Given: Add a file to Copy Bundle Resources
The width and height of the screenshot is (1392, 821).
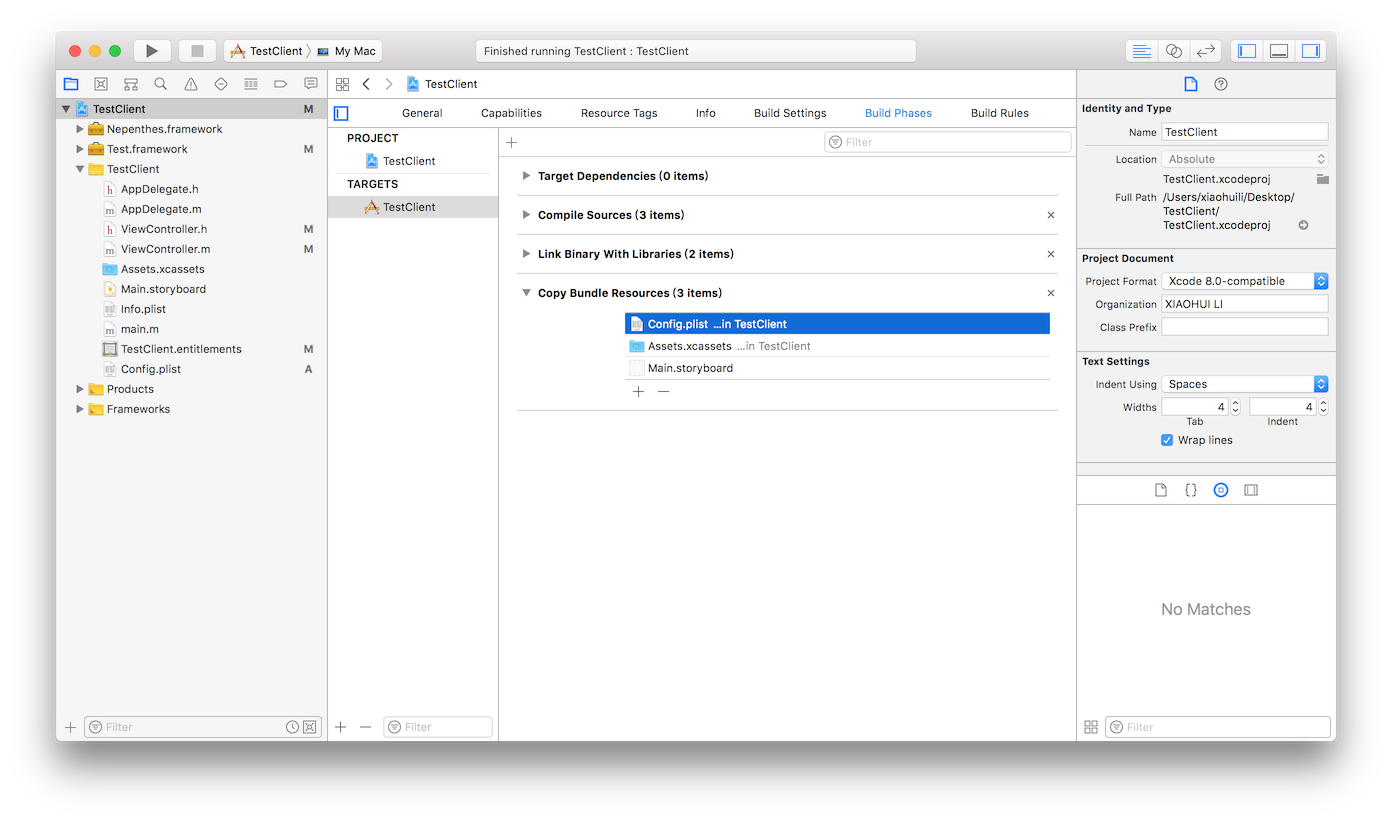Looking at the screenshot, I should (x=639, y=391).
